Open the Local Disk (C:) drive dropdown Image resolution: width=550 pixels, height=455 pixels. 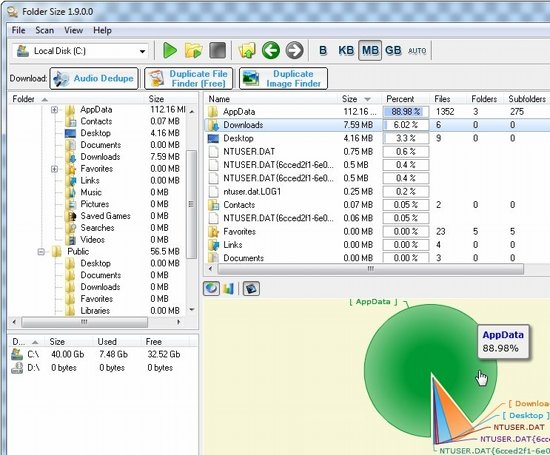142,51
